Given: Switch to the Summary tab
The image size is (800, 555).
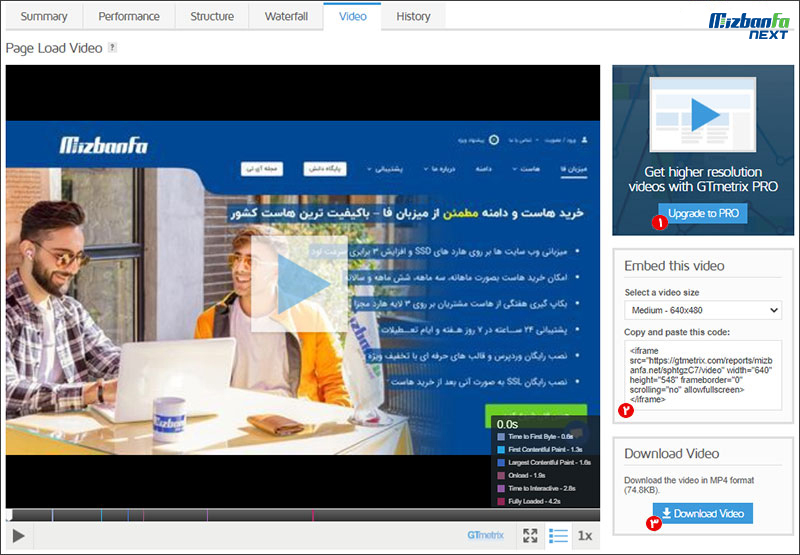Looking at the screenshot, I should [44, 16].
